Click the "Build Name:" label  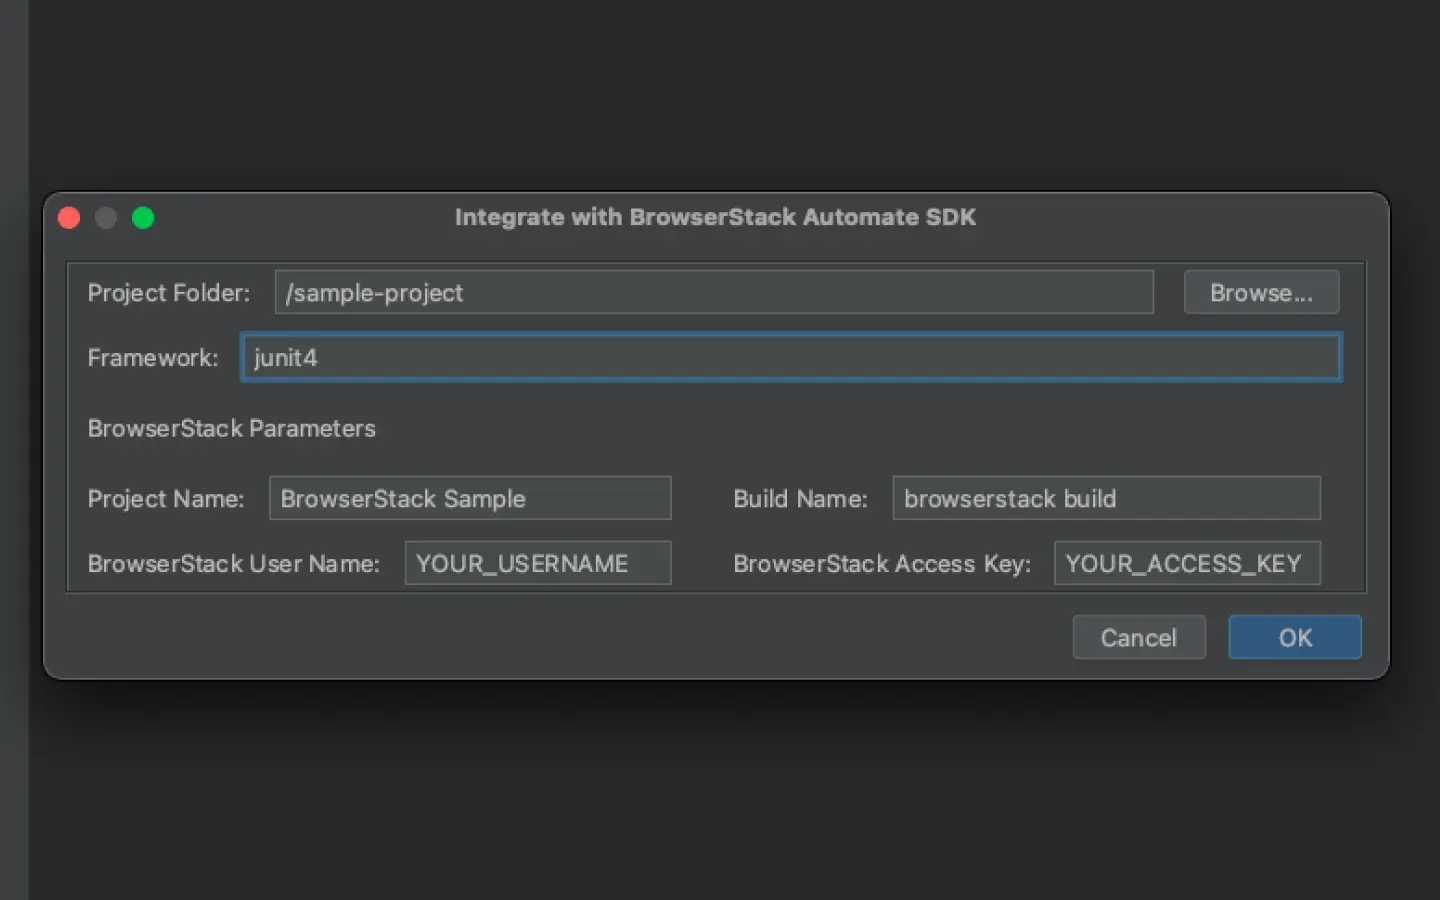click(800, 499)
